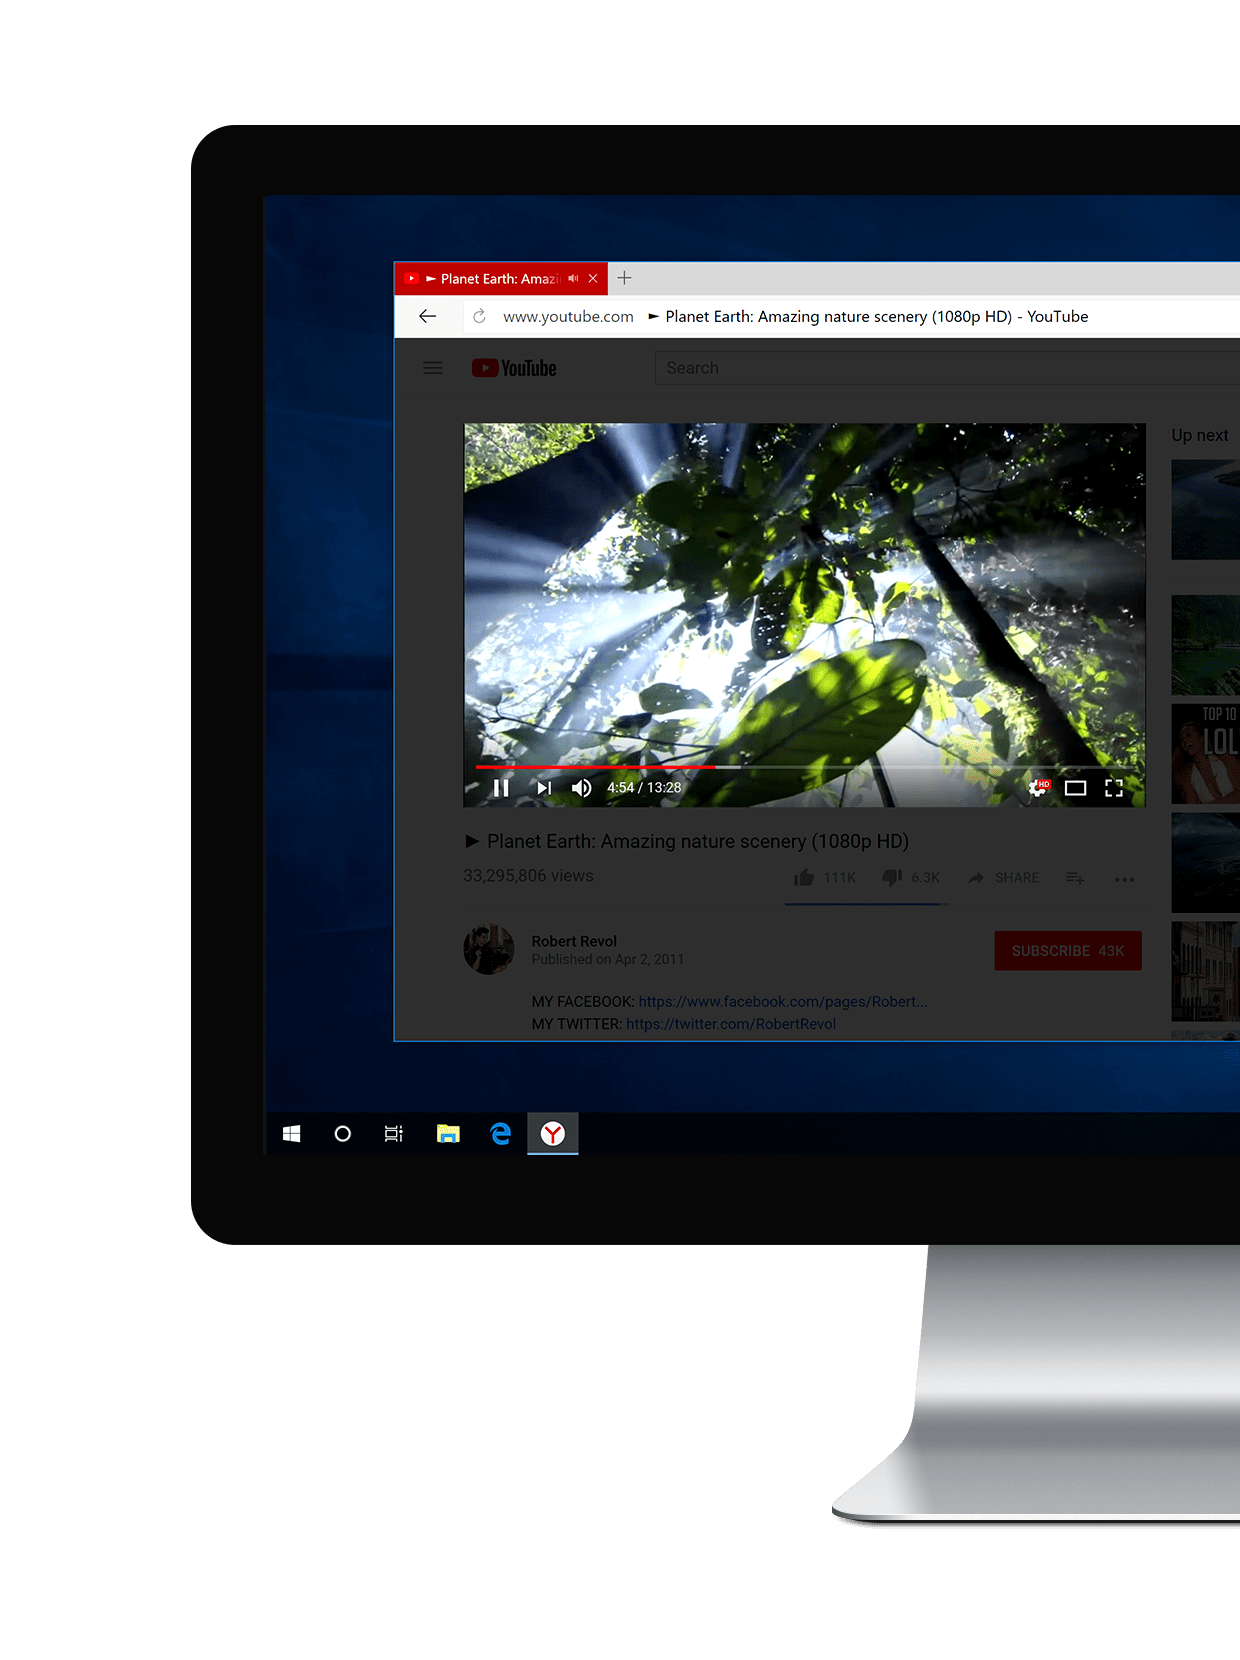Open the Twitter RobertRevol link
The width and height of the screenshot is (1240, 1660).
(x=731, y=1024)
